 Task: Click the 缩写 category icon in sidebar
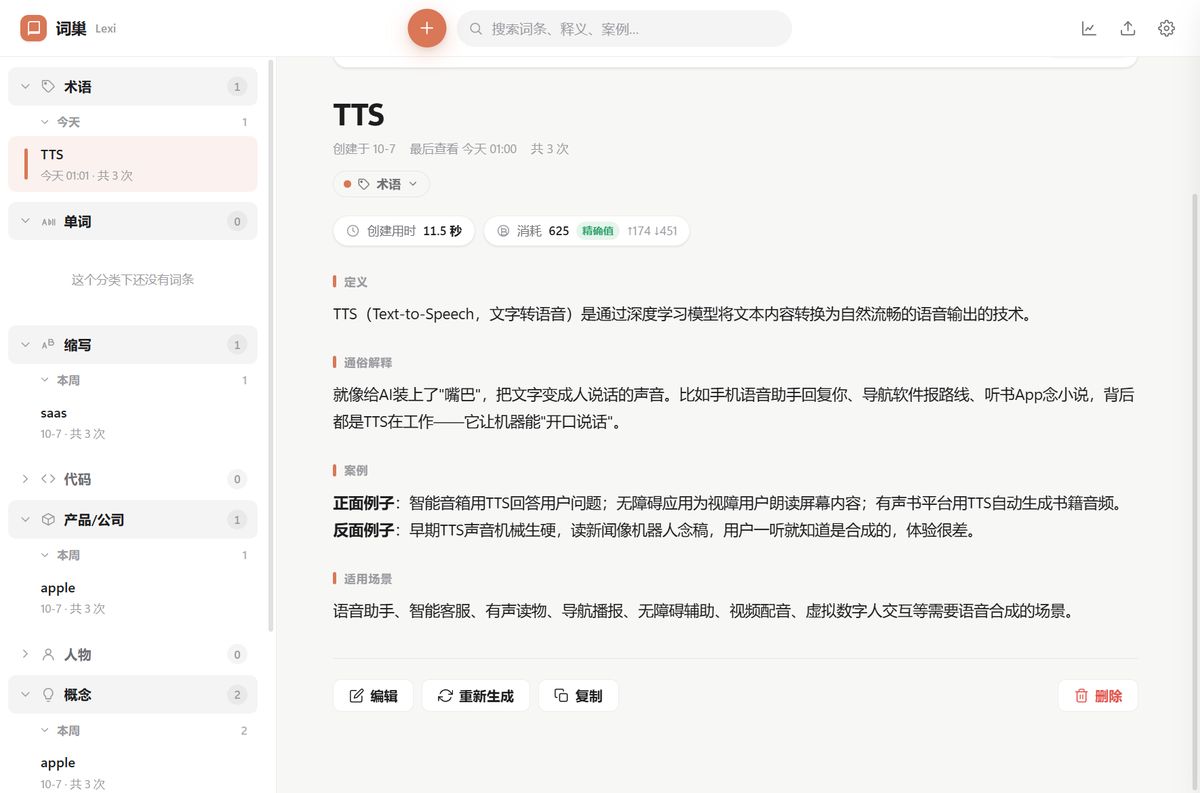[x=48, y=345]
